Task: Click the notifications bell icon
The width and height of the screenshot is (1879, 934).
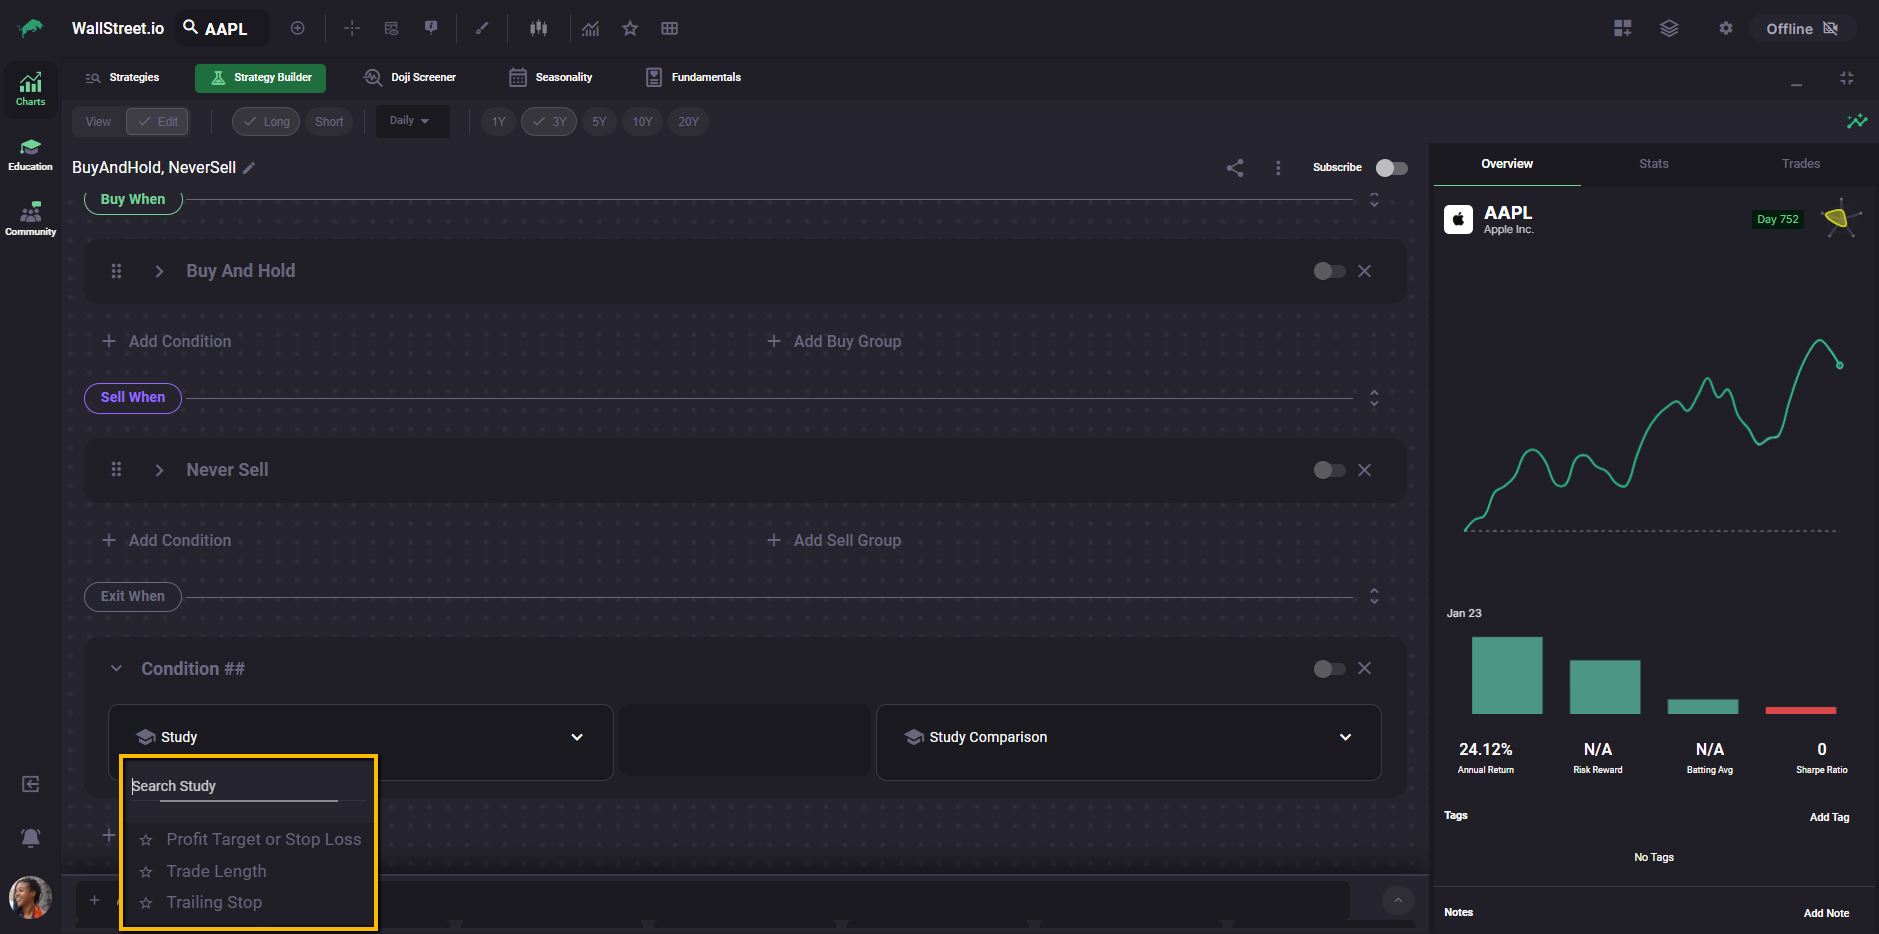Action: point(31,837)
